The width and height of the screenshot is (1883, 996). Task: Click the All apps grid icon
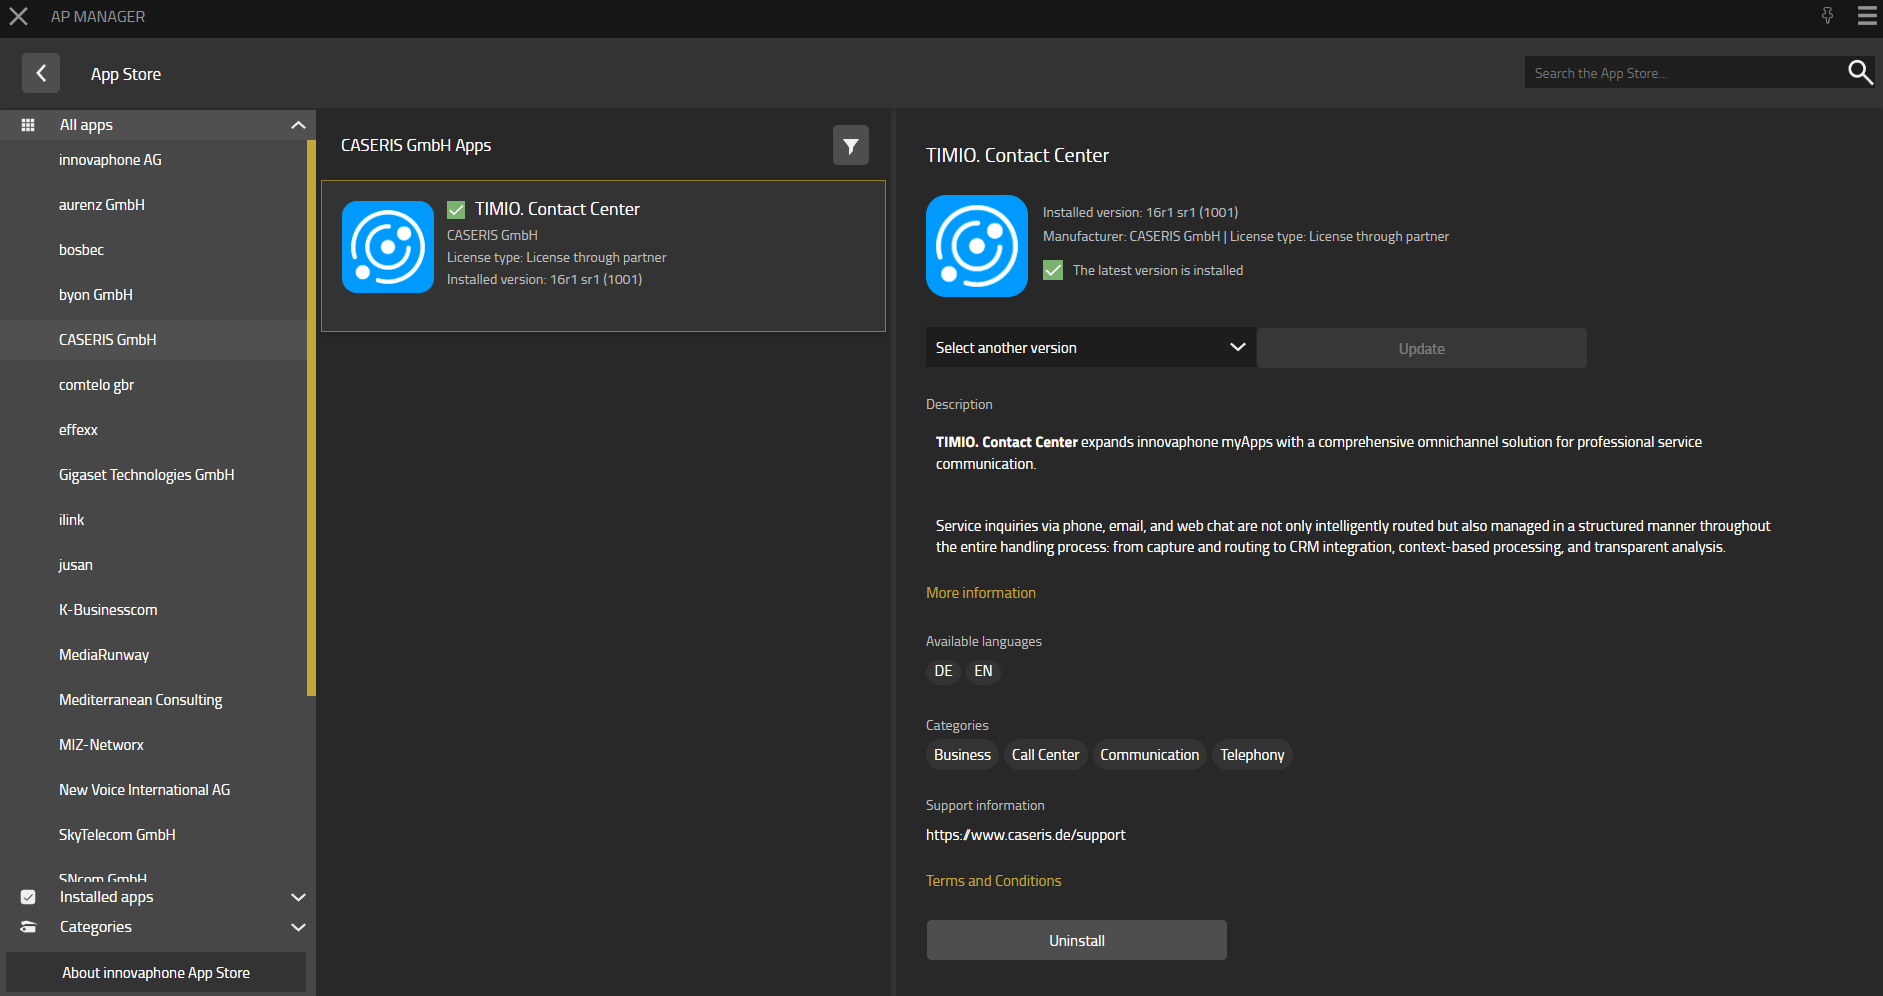(x=28, y=125)
